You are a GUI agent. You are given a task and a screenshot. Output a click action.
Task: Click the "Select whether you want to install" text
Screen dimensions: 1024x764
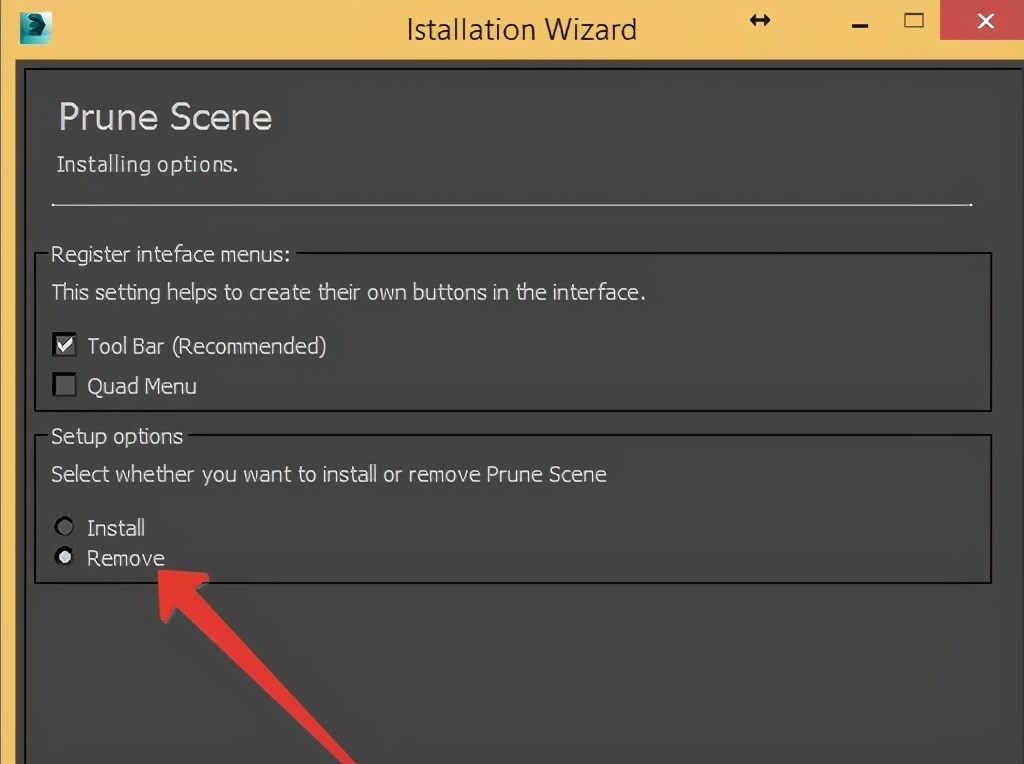[328, 473]
